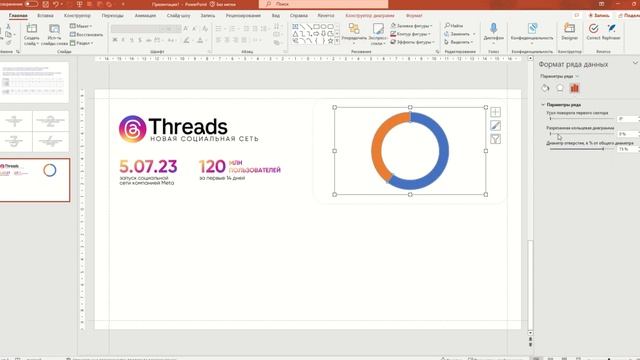
Task: Toggle text shadow S formatting
Action: (x=140, y=40)
